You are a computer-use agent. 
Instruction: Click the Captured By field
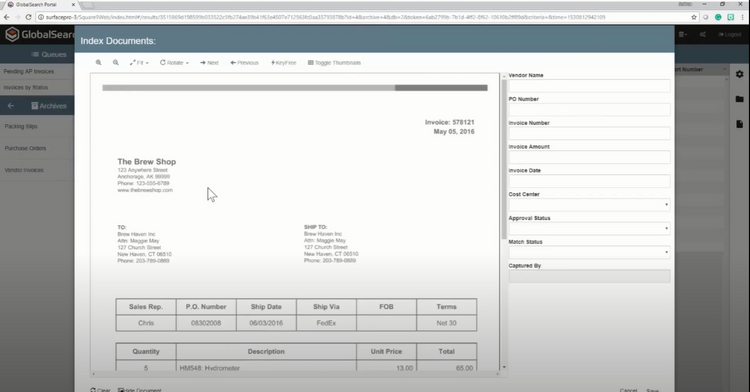589,276
